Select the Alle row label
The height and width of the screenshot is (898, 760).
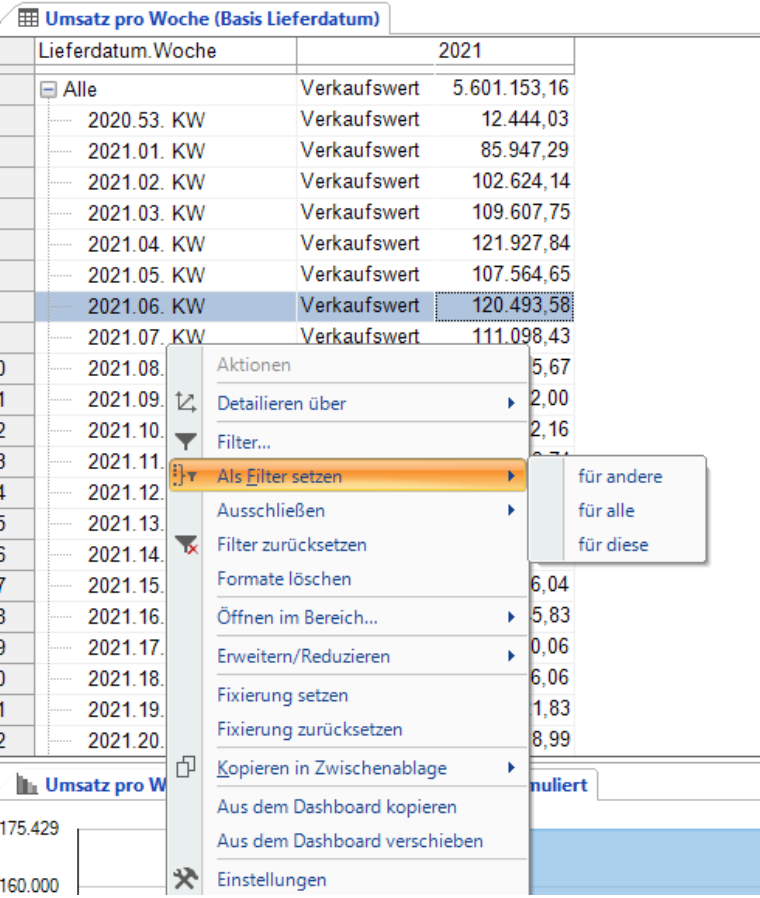tap(80, 89)
